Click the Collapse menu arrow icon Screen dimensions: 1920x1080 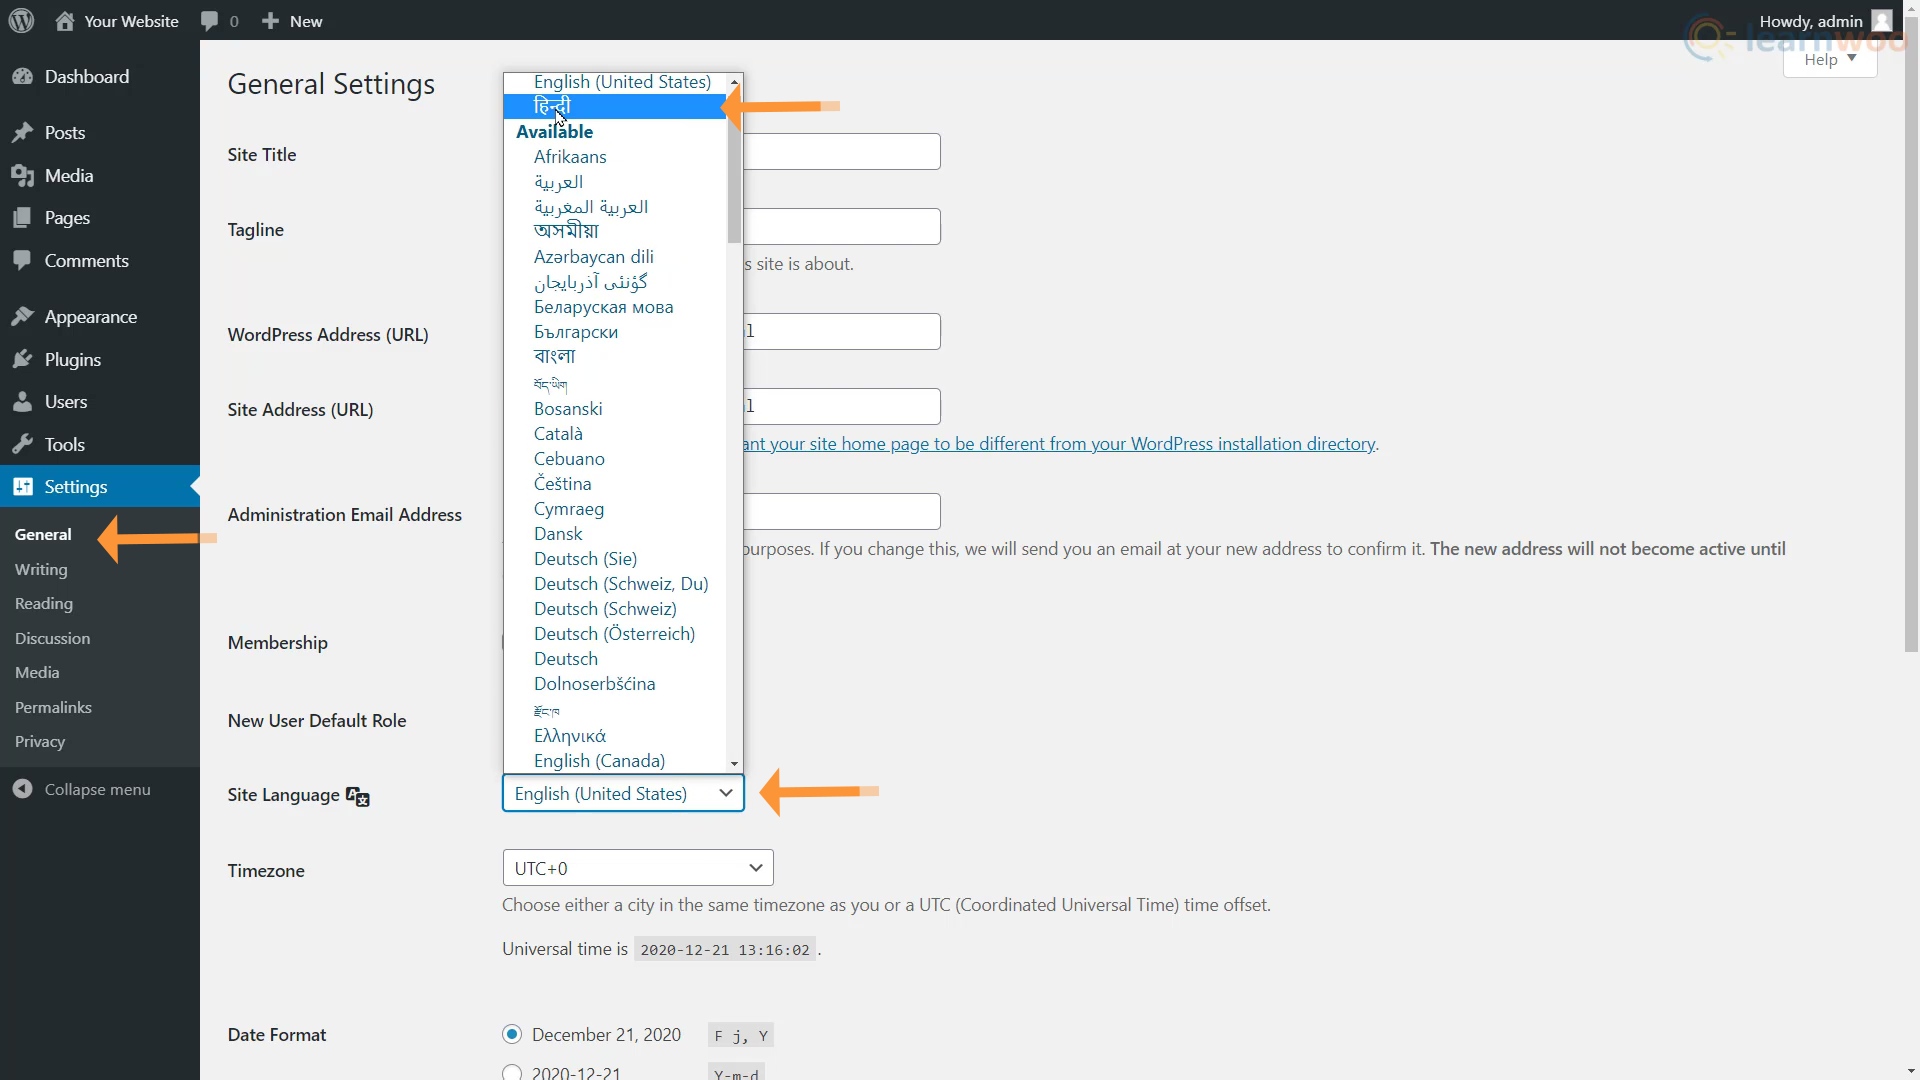(22, 790)
